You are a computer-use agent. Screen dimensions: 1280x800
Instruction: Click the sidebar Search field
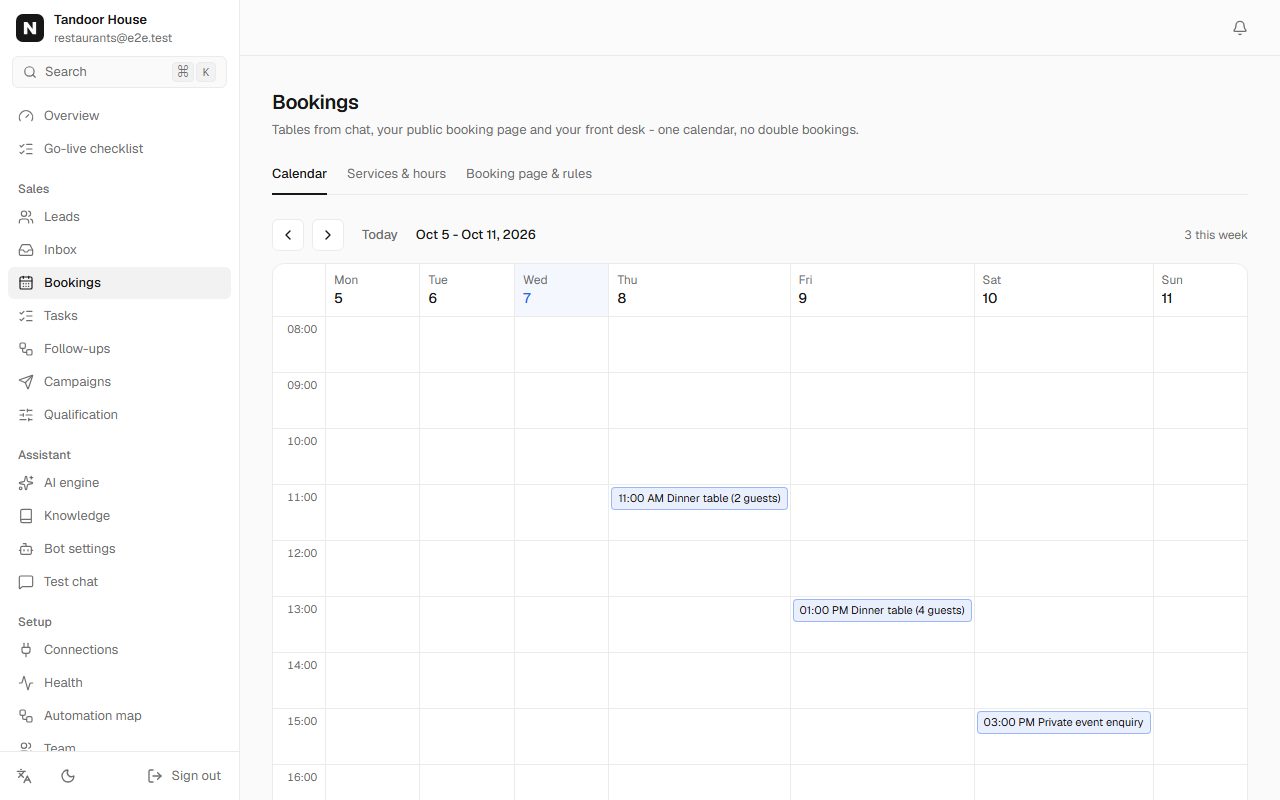(x=119, y=72)
